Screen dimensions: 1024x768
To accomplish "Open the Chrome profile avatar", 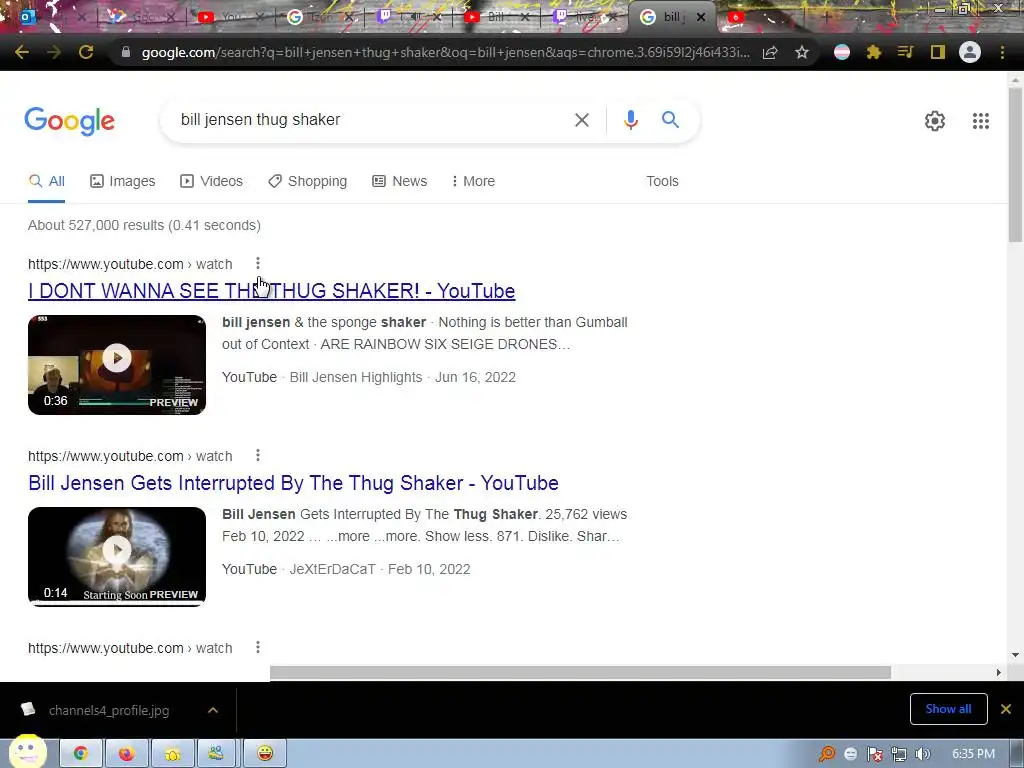I will [x=970, y=52].
